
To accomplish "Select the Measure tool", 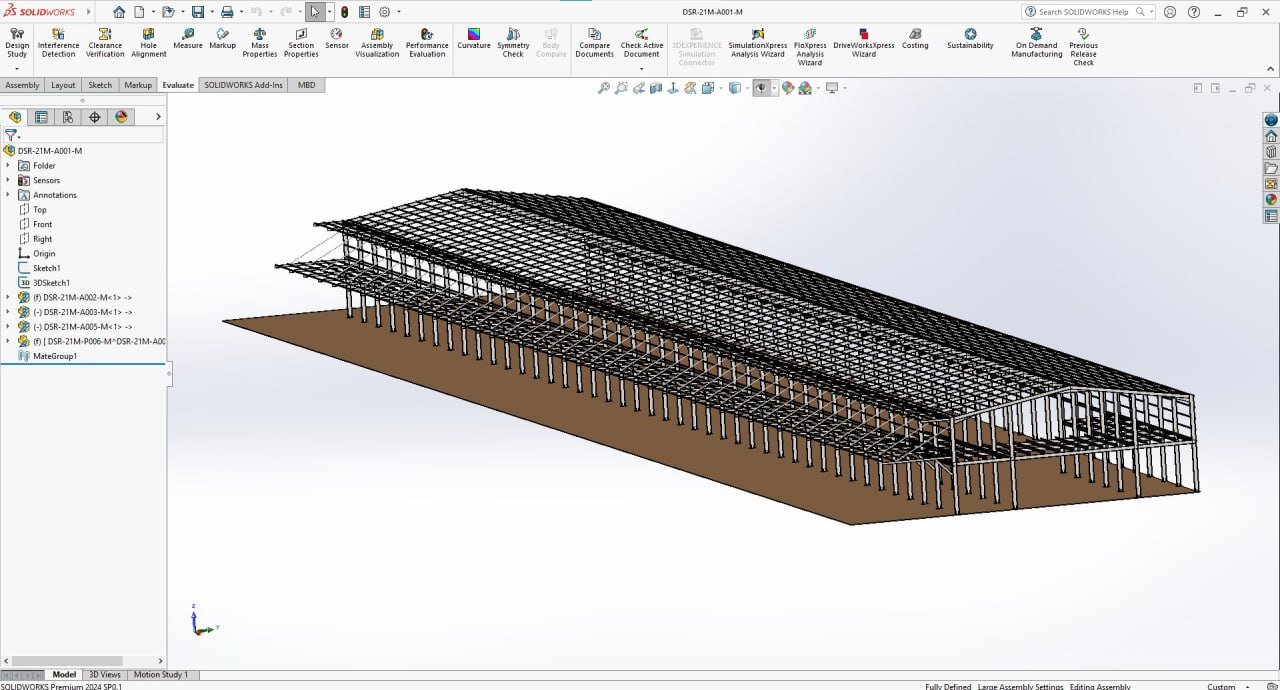I will coord(187,39).
